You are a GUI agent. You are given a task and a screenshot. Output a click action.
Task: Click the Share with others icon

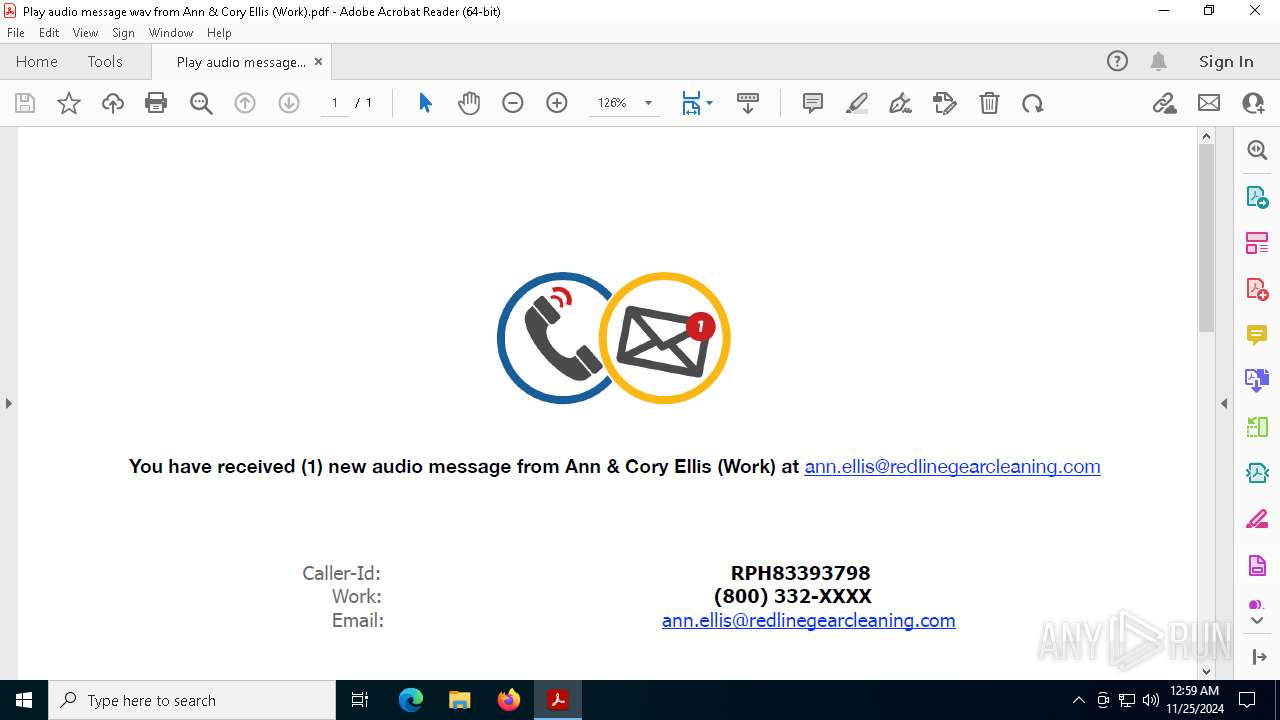pyautogui.click(x=1253, y=103)
